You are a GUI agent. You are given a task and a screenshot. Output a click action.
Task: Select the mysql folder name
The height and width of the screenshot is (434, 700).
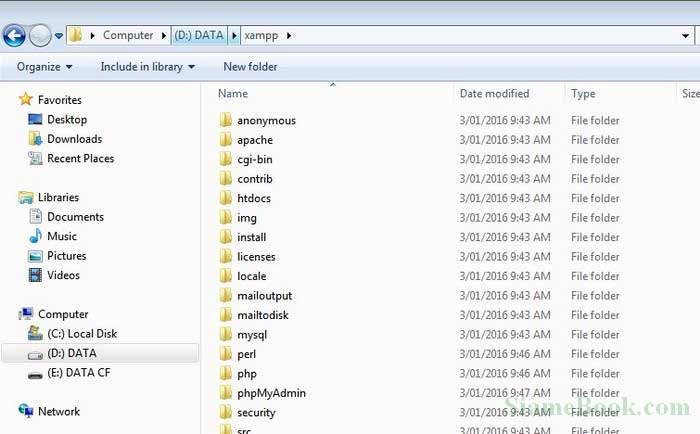pos(252,335)
